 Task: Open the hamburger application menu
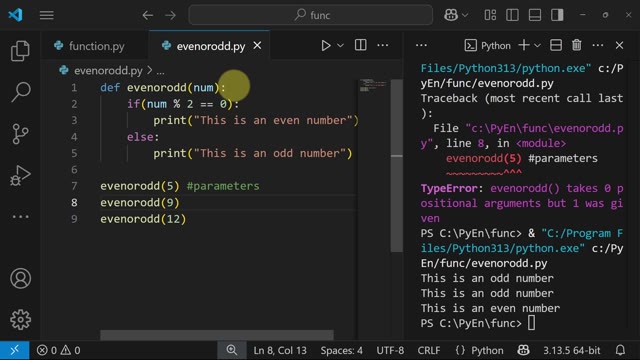[x=47, y=15]
